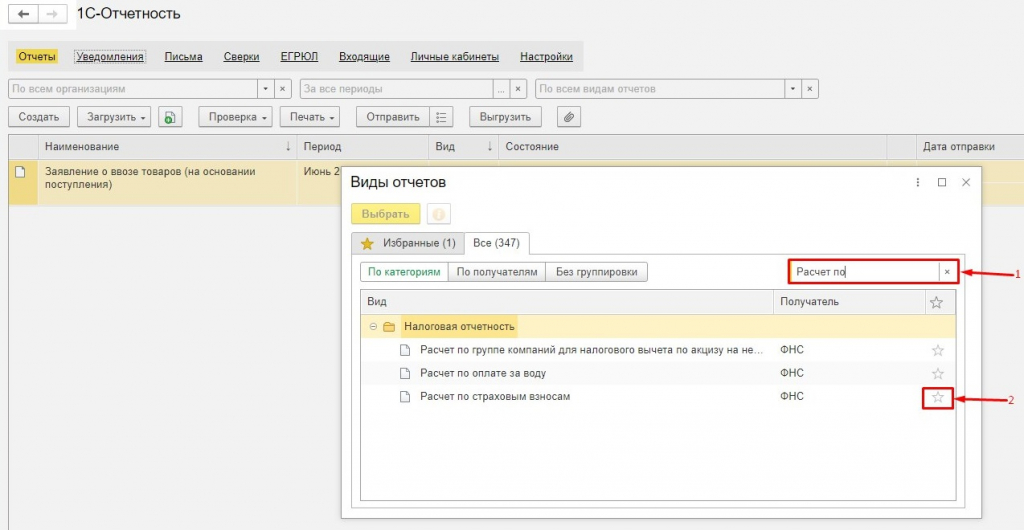Open the ЕГРЮЛ section
The image size is (1024, 530).
click(x=299, y=57)
